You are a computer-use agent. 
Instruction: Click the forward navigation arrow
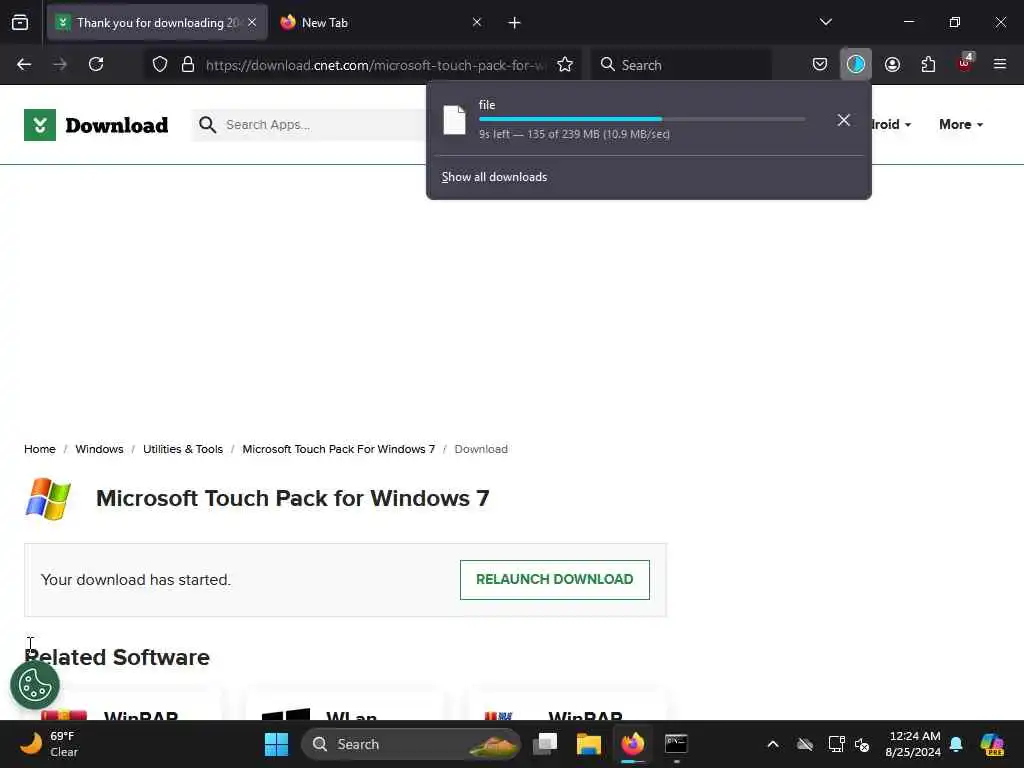point(60,64)
